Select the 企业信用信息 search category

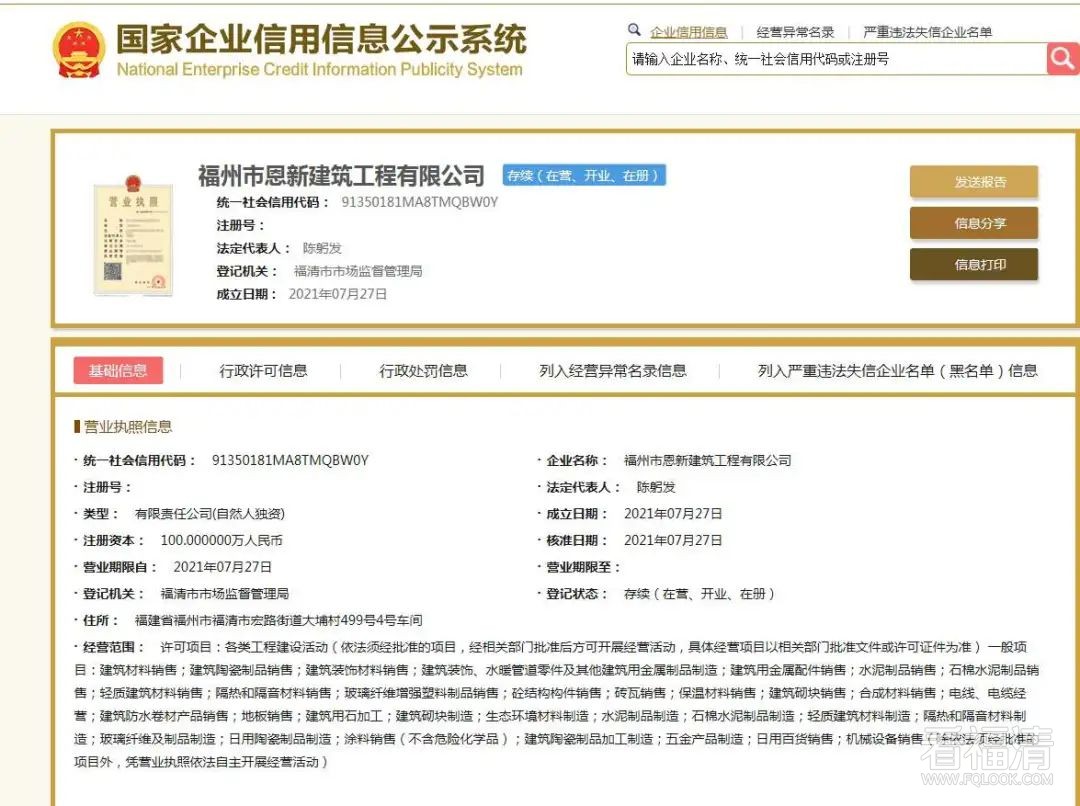(x=689, y=32)
